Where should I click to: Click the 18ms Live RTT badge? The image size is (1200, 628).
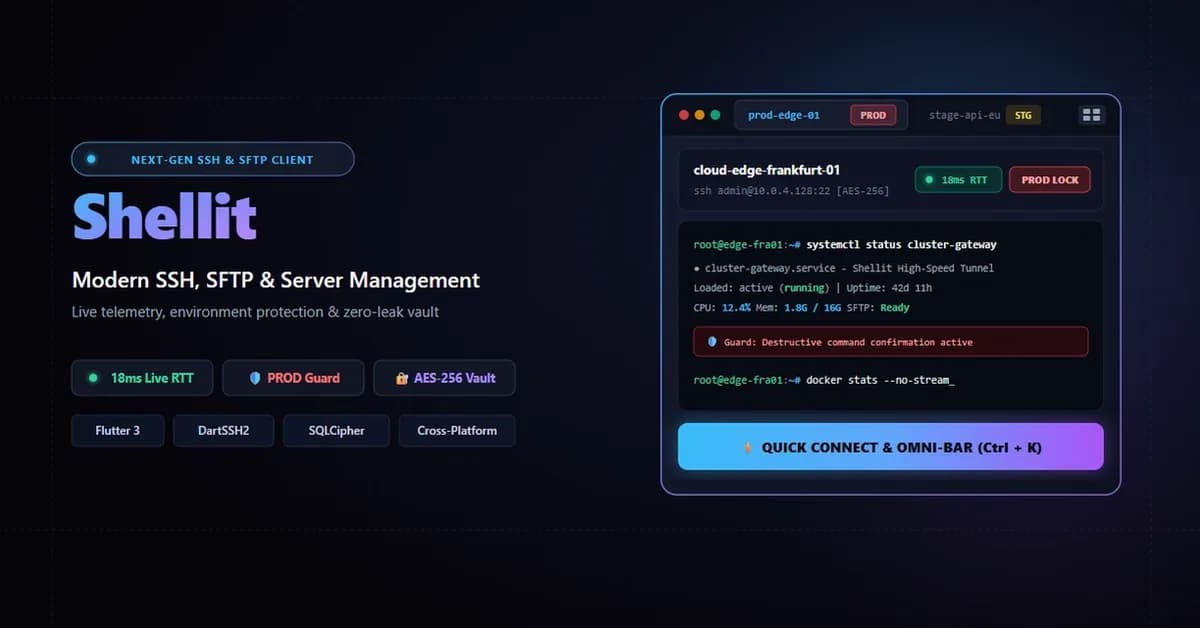[x=142, y=378]
